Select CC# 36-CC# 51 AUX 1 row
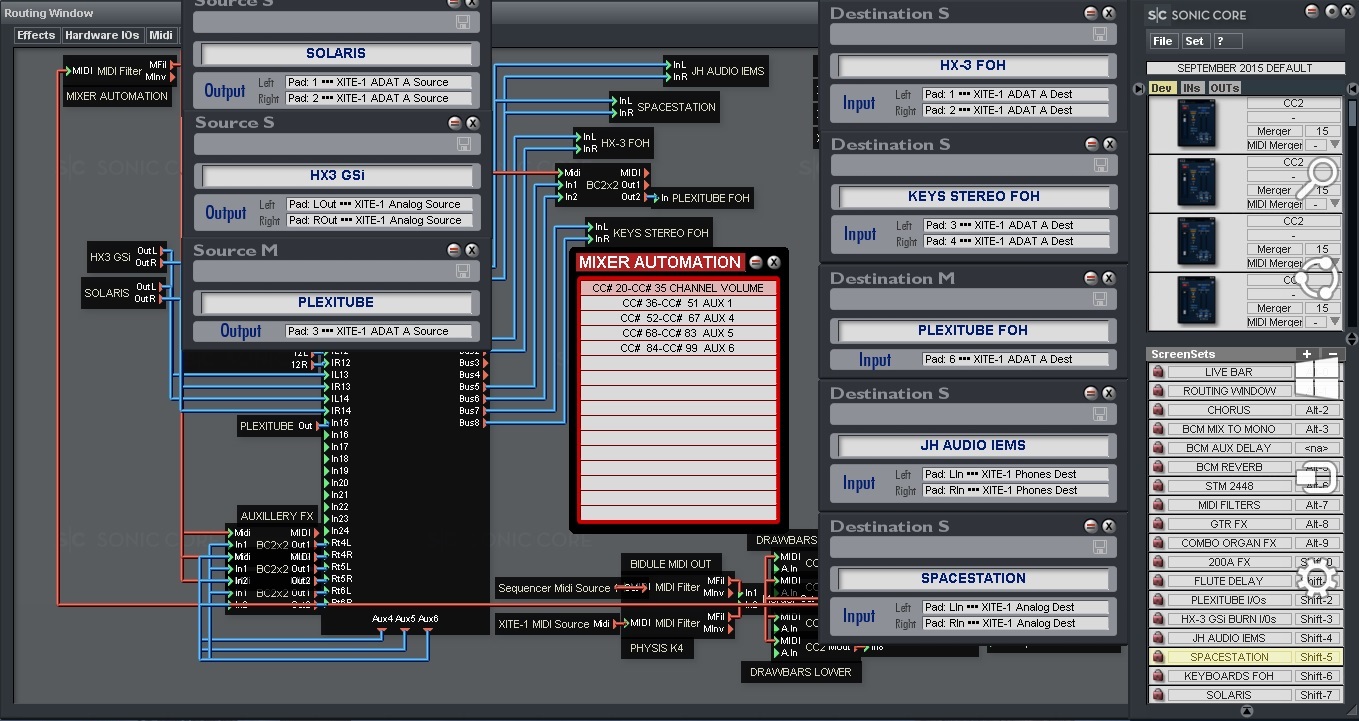Screen dimensions: 1359x721 (x=678, y=303)
